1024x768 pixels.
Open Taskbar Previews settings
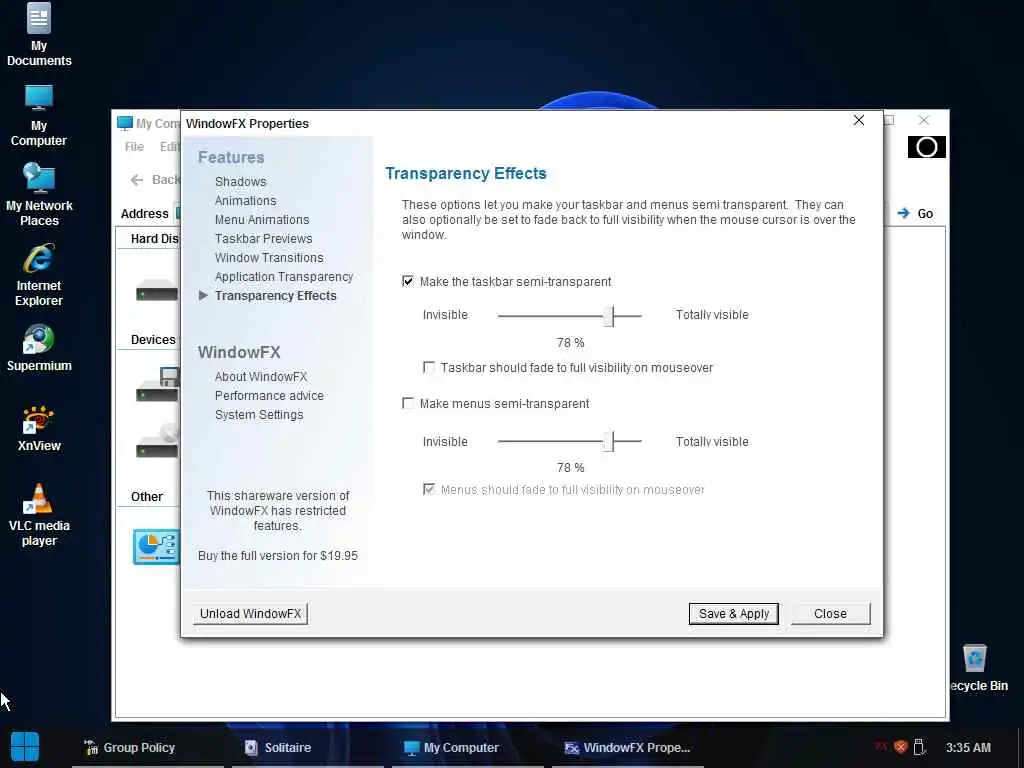tap(263, 238)
